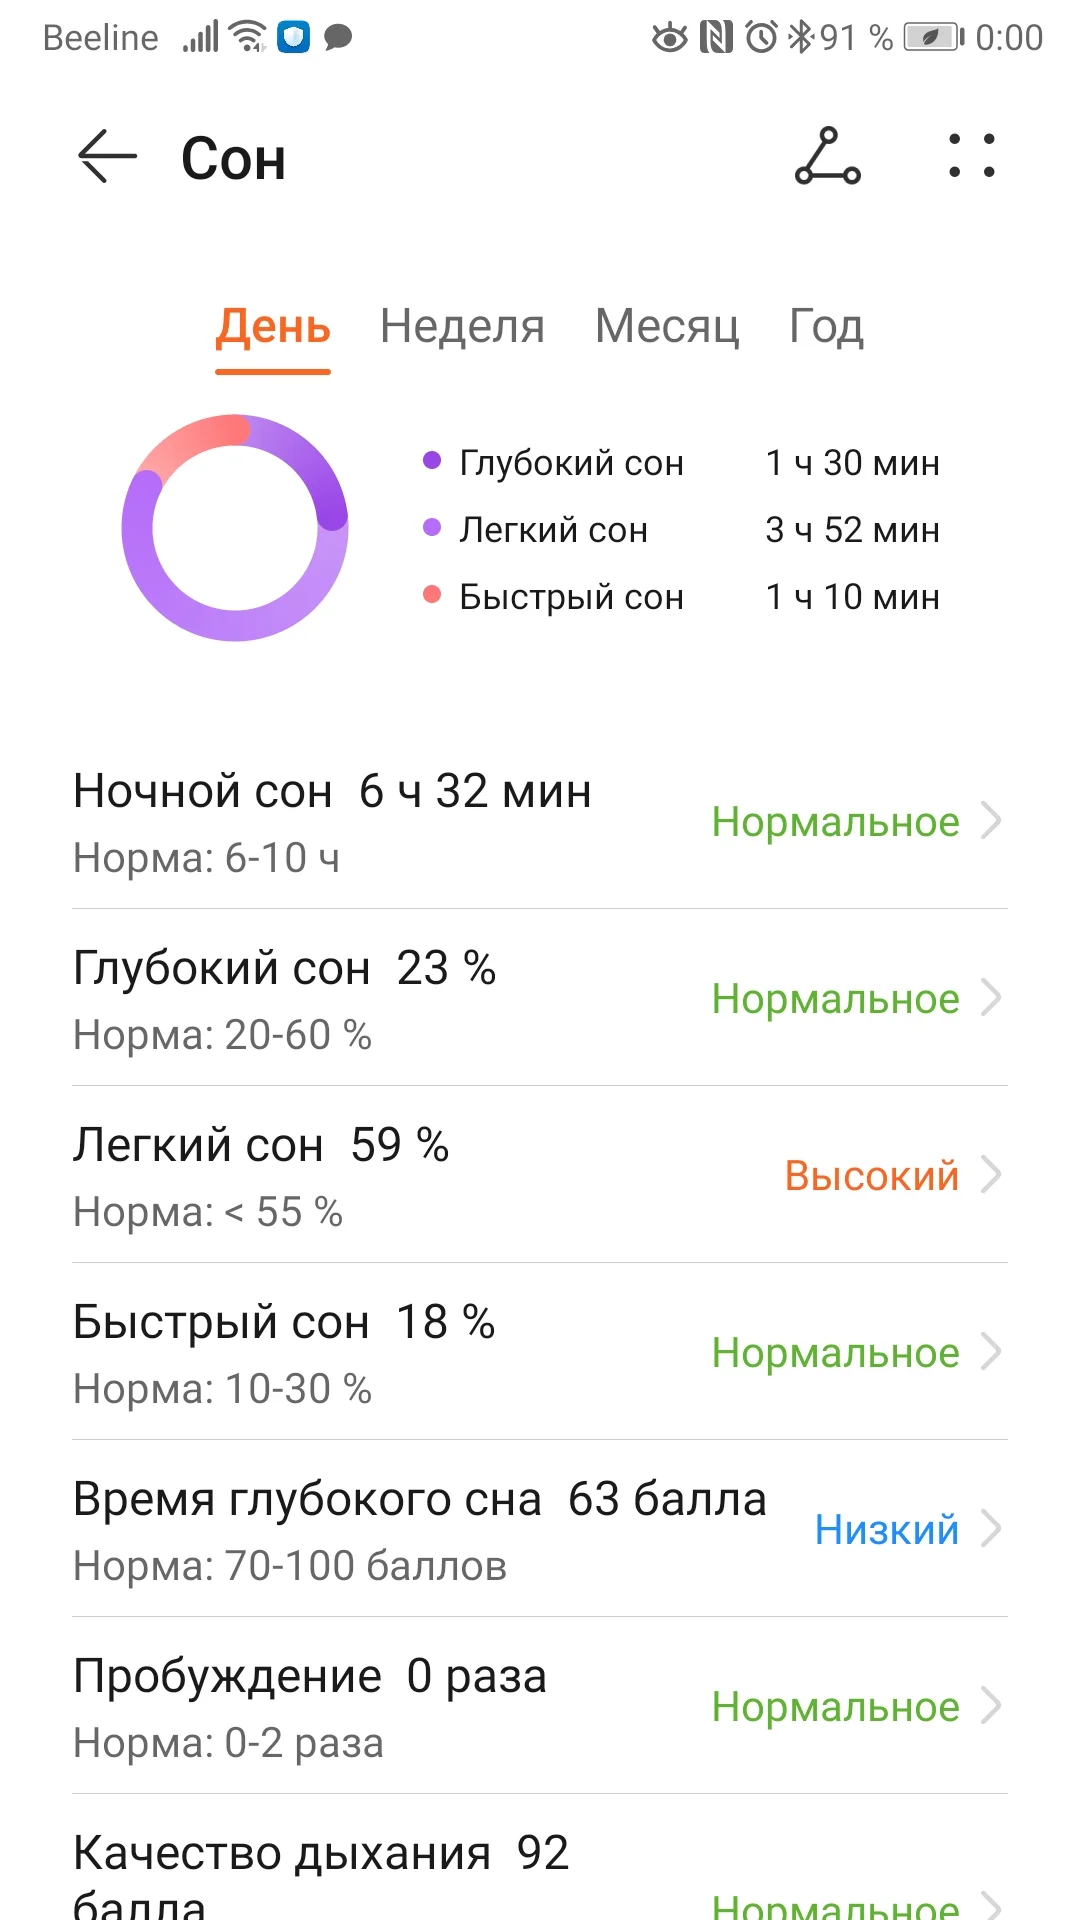Expand Легкий сон 59 % chevron
1080x1920 pixels.
[x=991, y=1175]
